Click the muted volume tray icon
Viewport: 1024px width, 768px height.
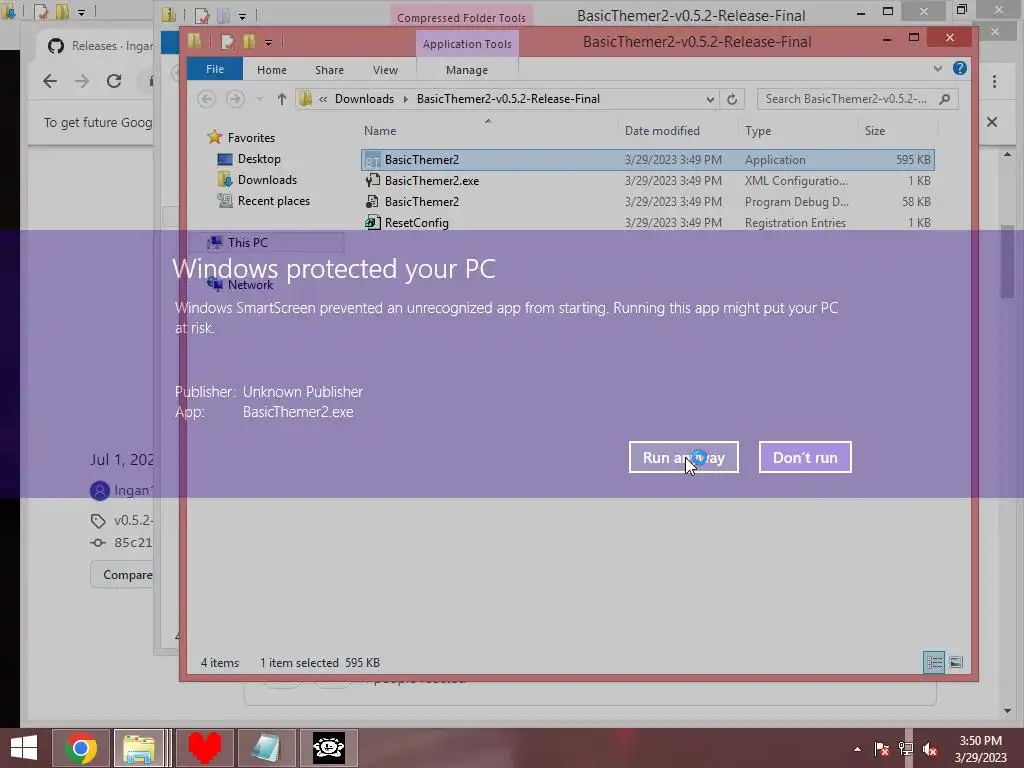coord(930,749)
